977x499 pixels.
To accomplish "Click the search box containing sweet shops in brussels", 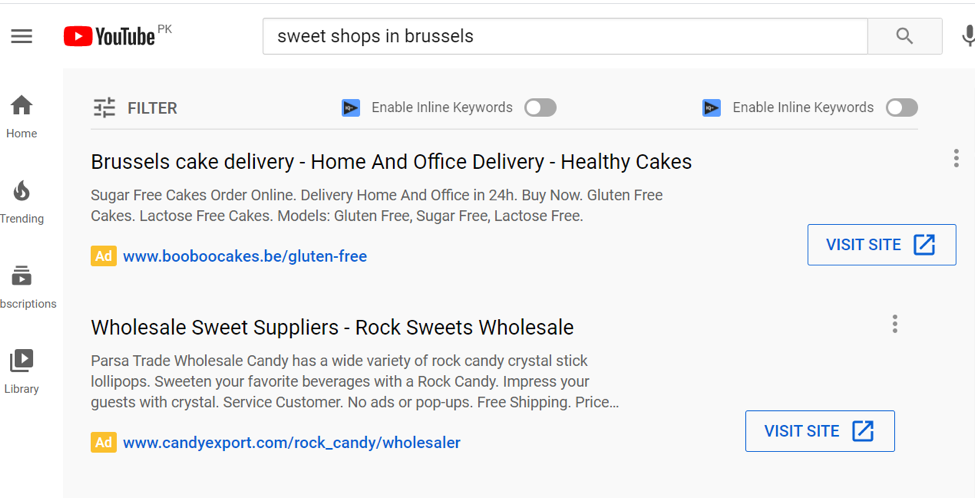I will tap(565, 36).
